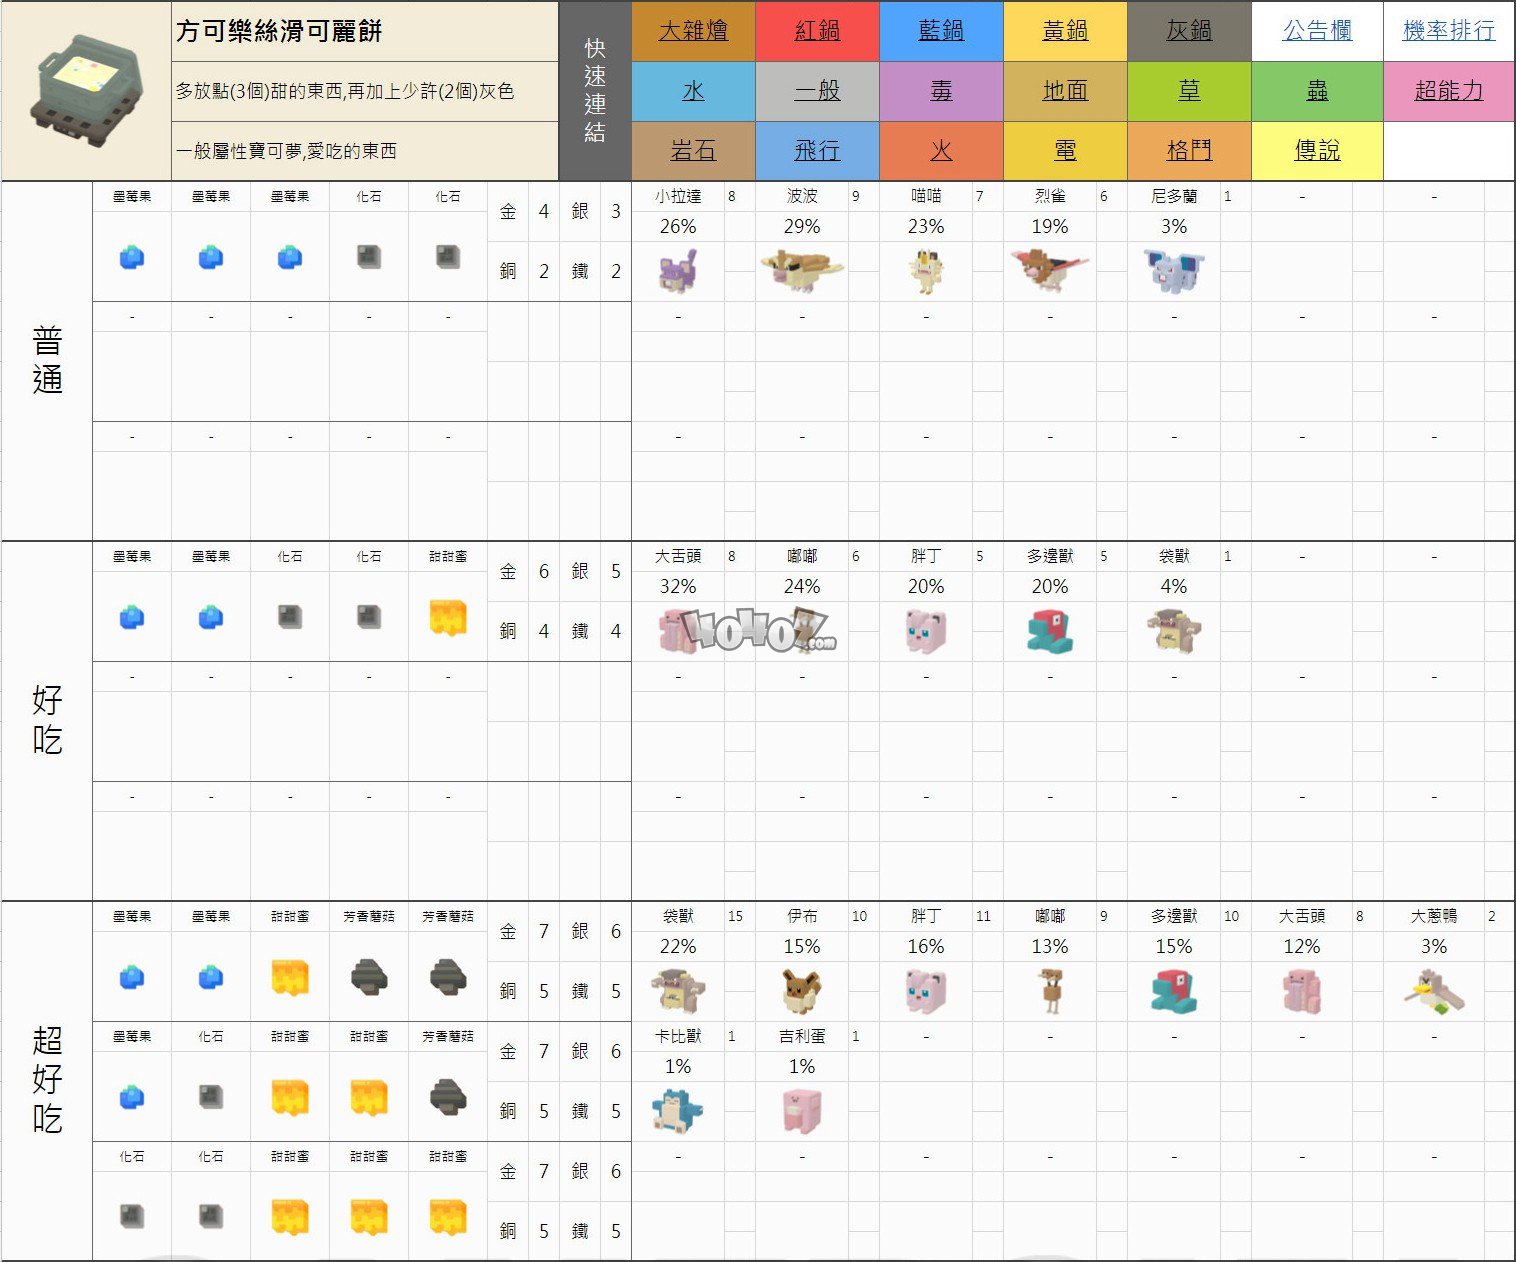Go to the 毒 type link
The width and height of the screenshot is (1516, 1262).
tap(941, 91)
